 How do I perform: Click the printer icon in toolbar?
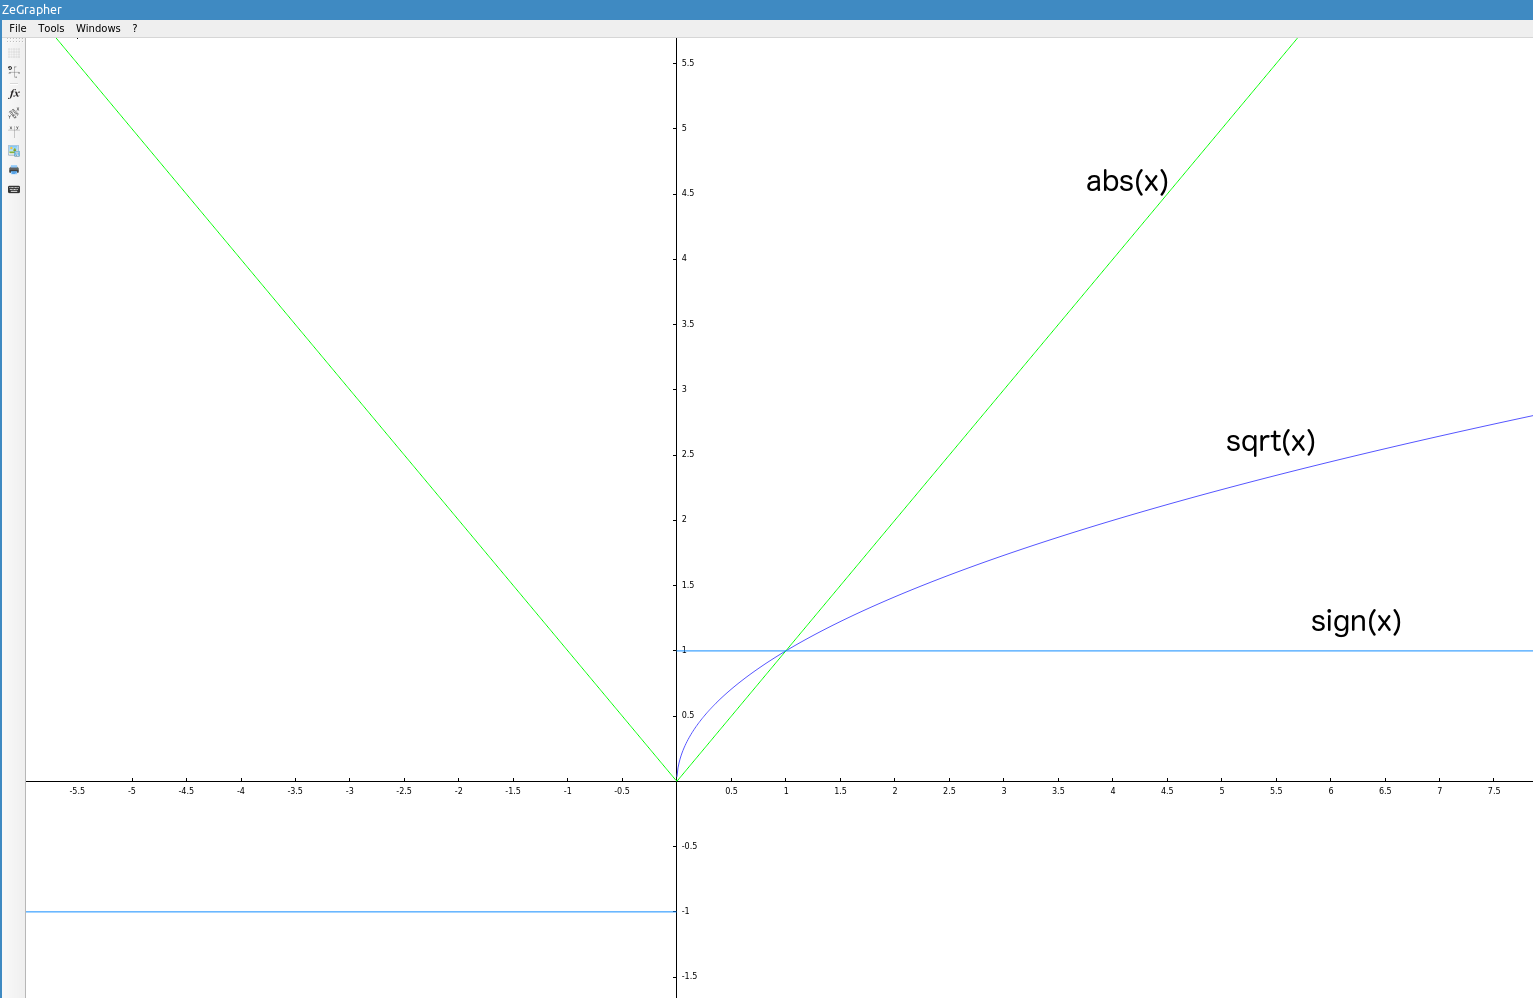[x=14, y=170]
